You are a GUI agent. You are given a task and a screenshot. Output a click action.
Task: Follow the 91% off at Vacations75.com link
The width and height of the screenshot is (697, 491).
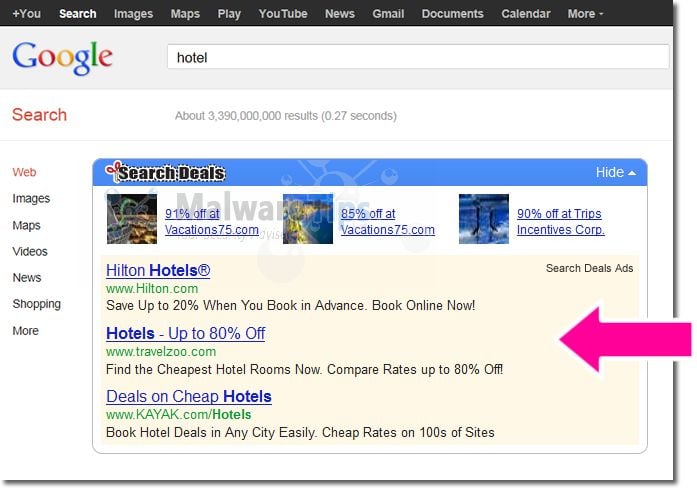coord(212,221)
